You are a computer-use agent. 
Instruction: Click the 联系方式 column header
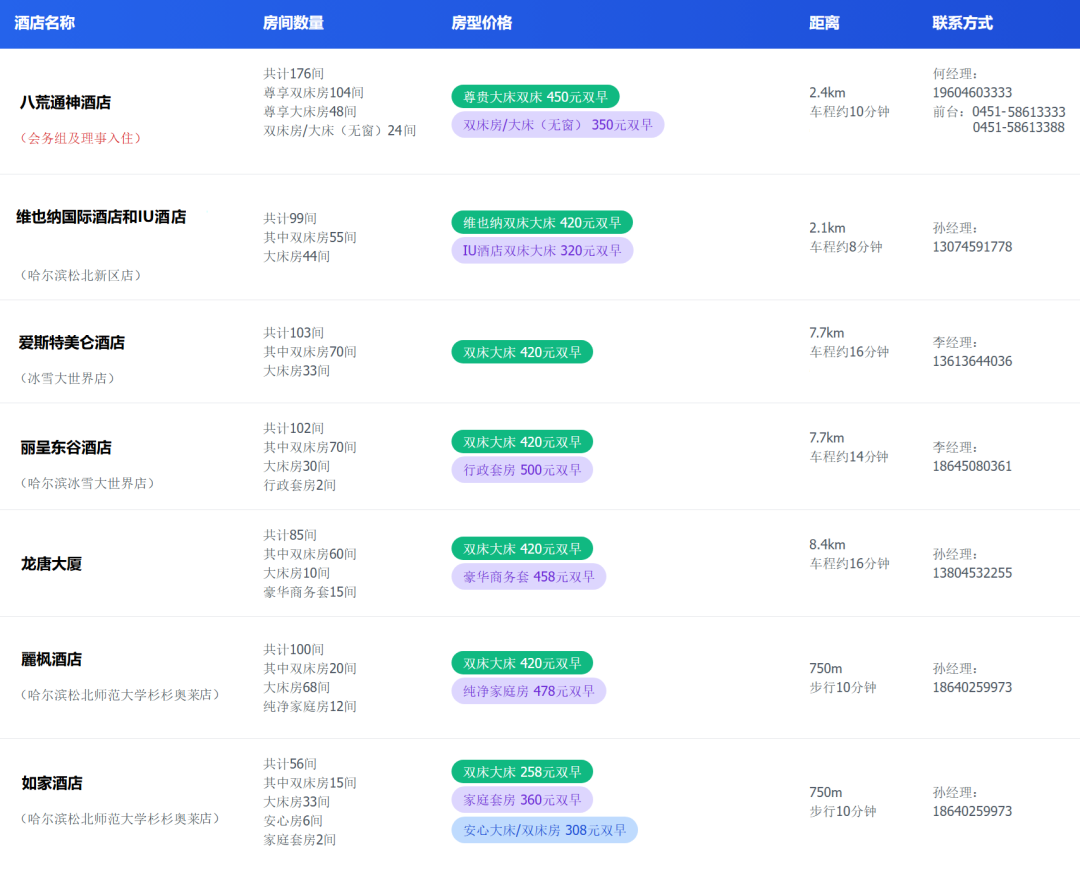coord(962,23)
